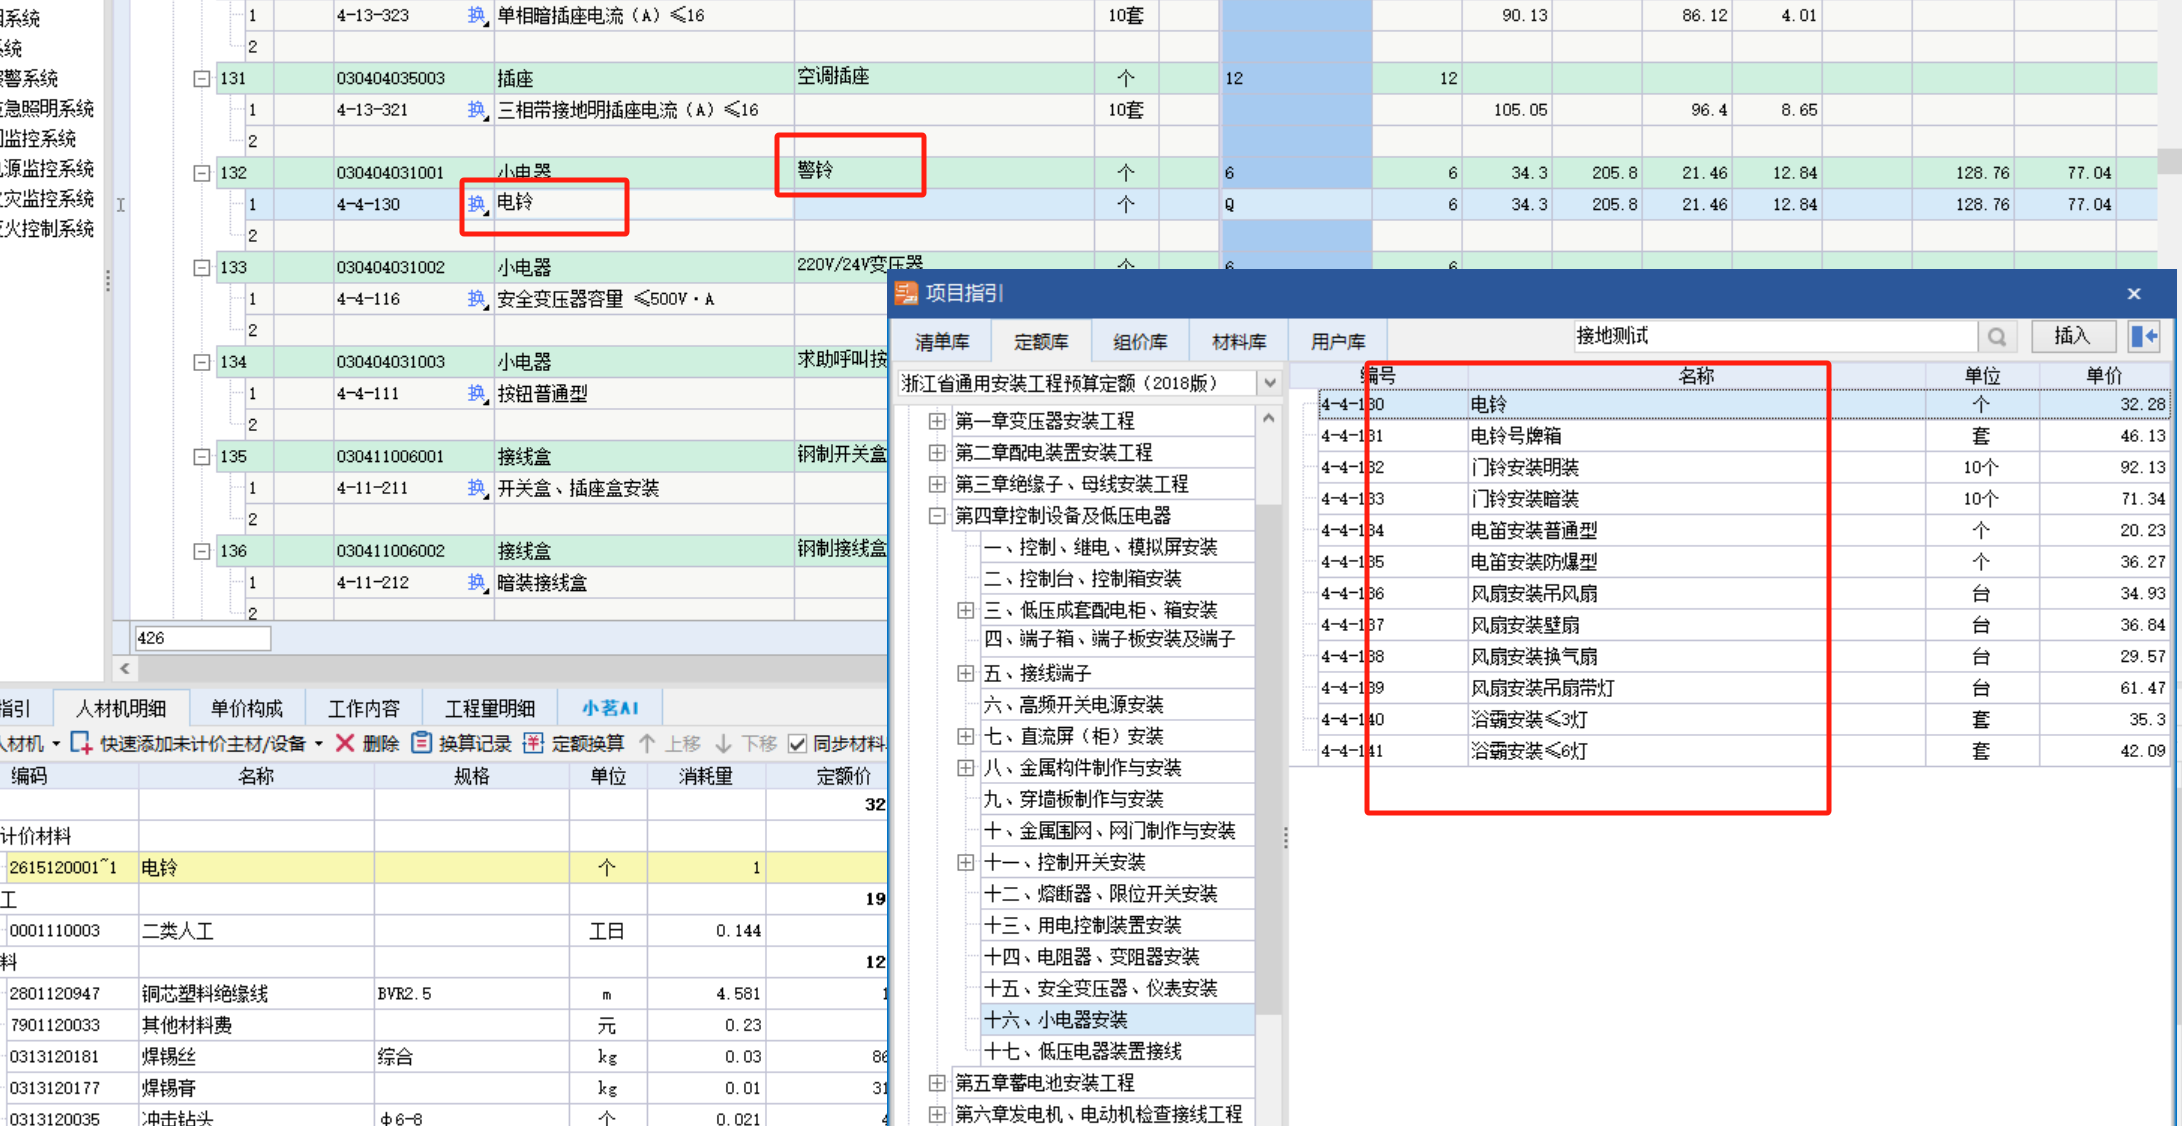Select quota row 电铃号牌箱
The image size is (2182, 1126).
tap(1744, 436)
